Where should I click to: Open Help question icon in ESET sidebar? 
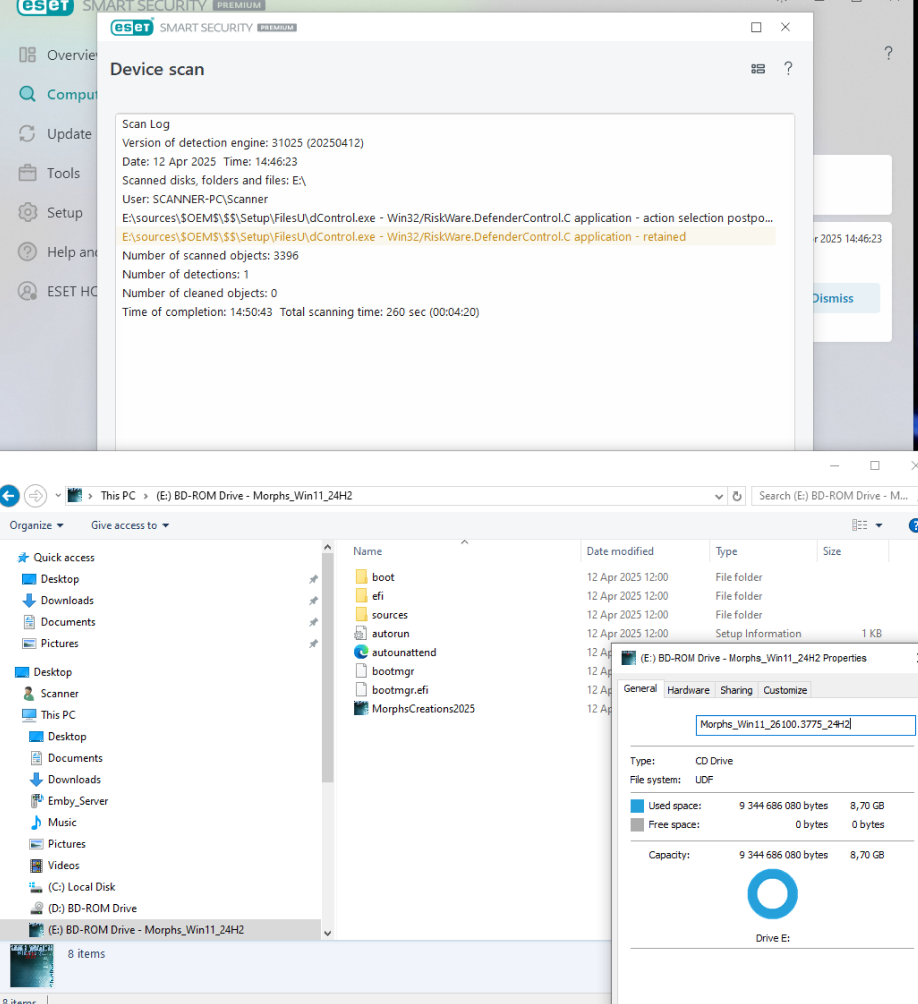27,252
